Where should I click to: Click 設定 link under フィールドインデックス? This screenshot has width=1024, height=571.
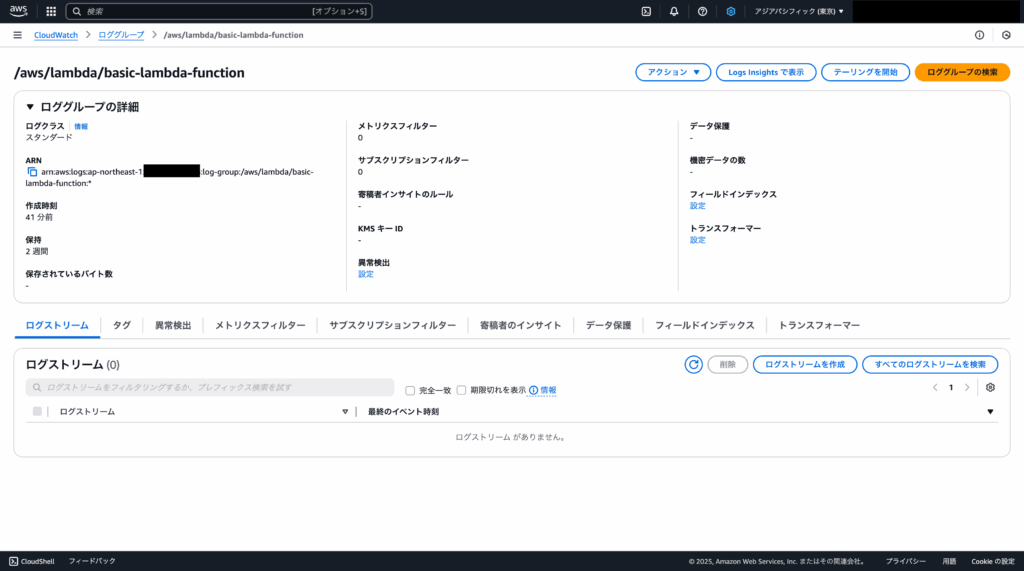[x=697, y=206]
